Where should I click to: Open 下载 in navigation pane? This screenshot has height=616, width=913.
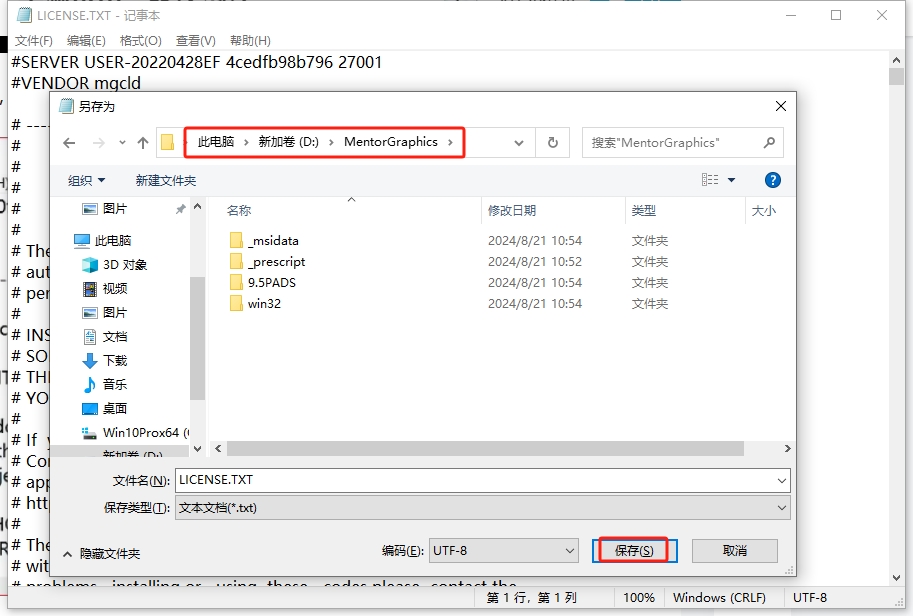(x=105, y=360)
